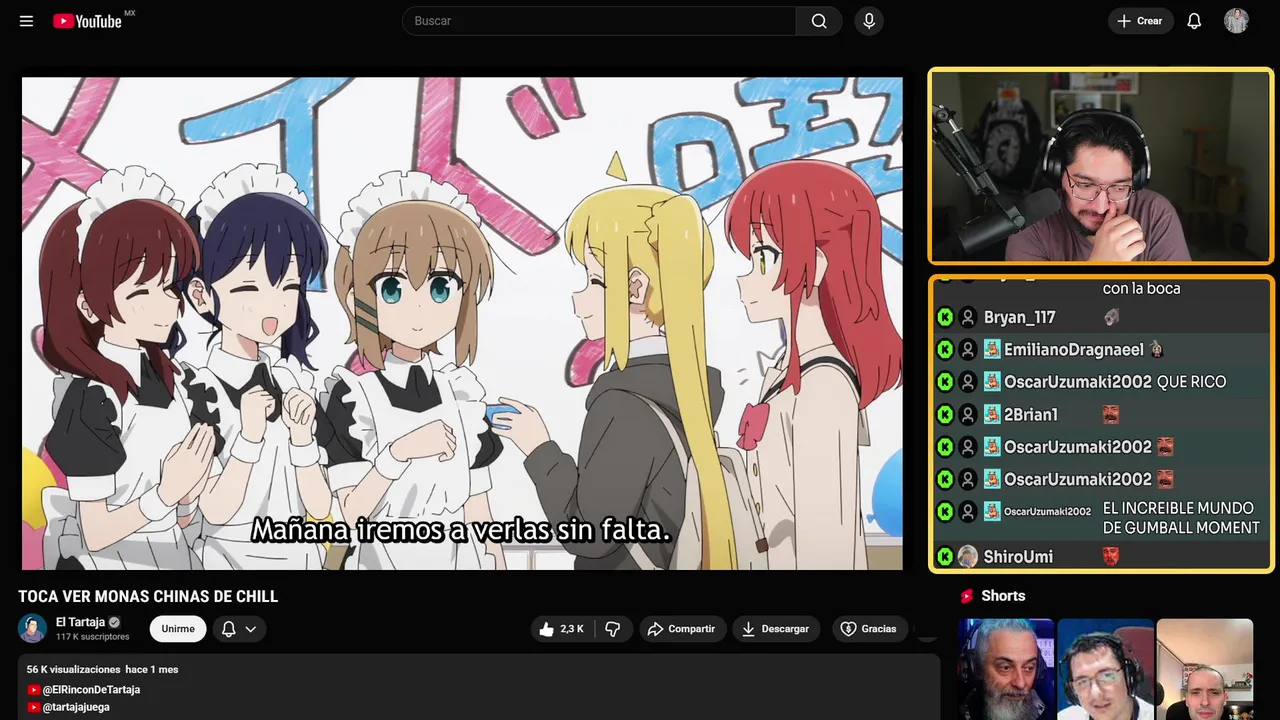
Task: Dislike the video with the thumbs-down button
Action: tap(613, 629)
